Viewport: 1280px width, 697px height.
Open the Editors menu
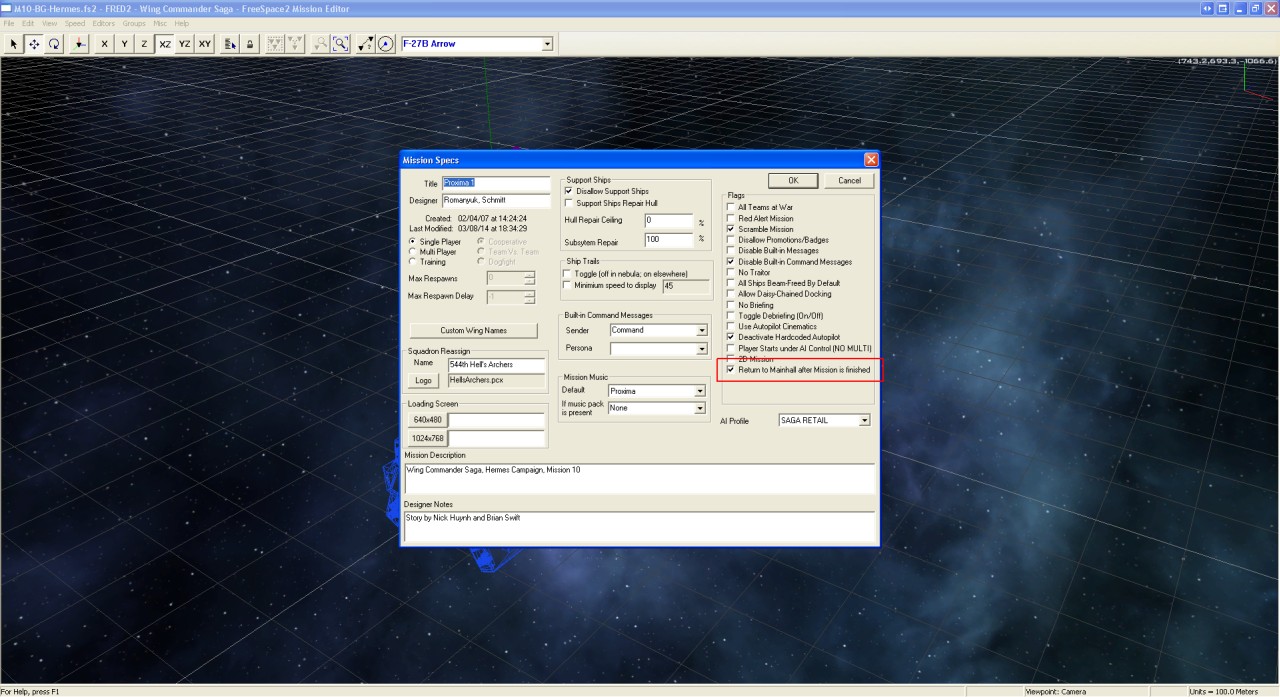click(103, 23)
